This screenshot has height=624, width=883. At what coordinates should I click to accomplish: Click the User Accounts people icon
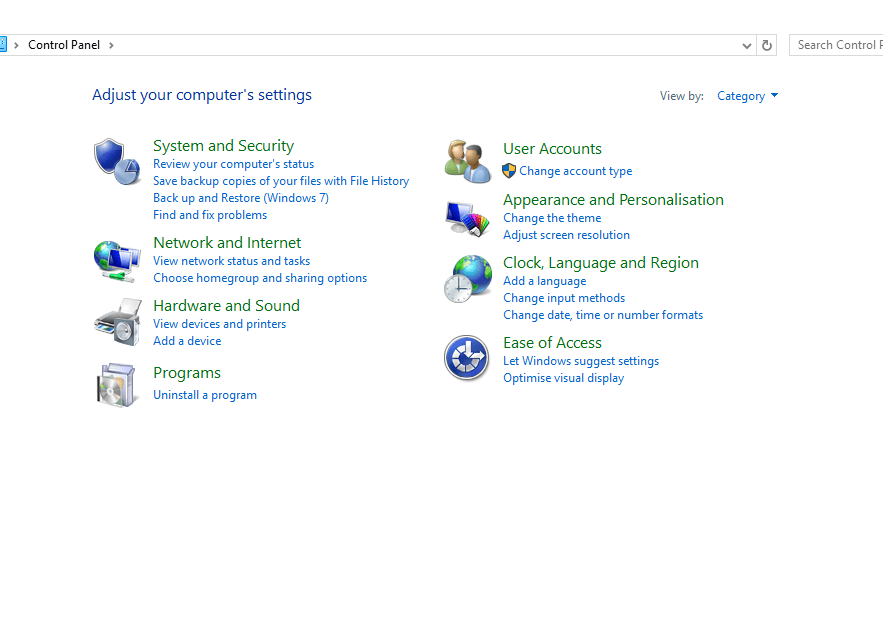coord(467,161)
